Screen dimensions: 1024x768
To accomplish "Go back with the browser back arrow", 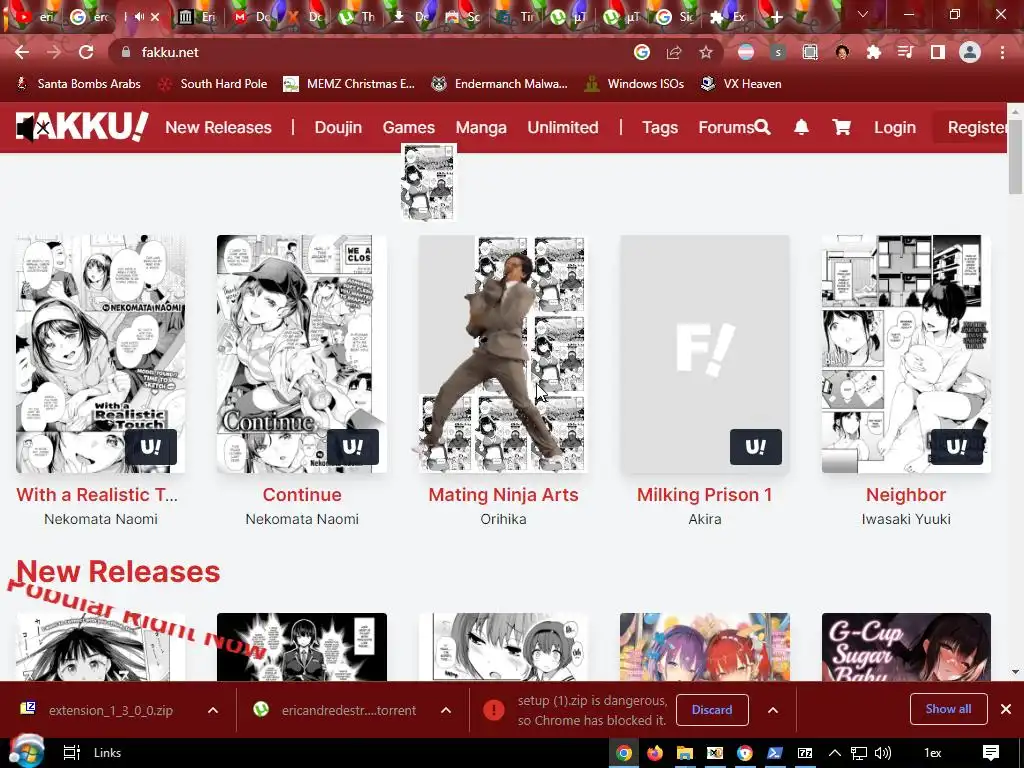I will [22, 52].
